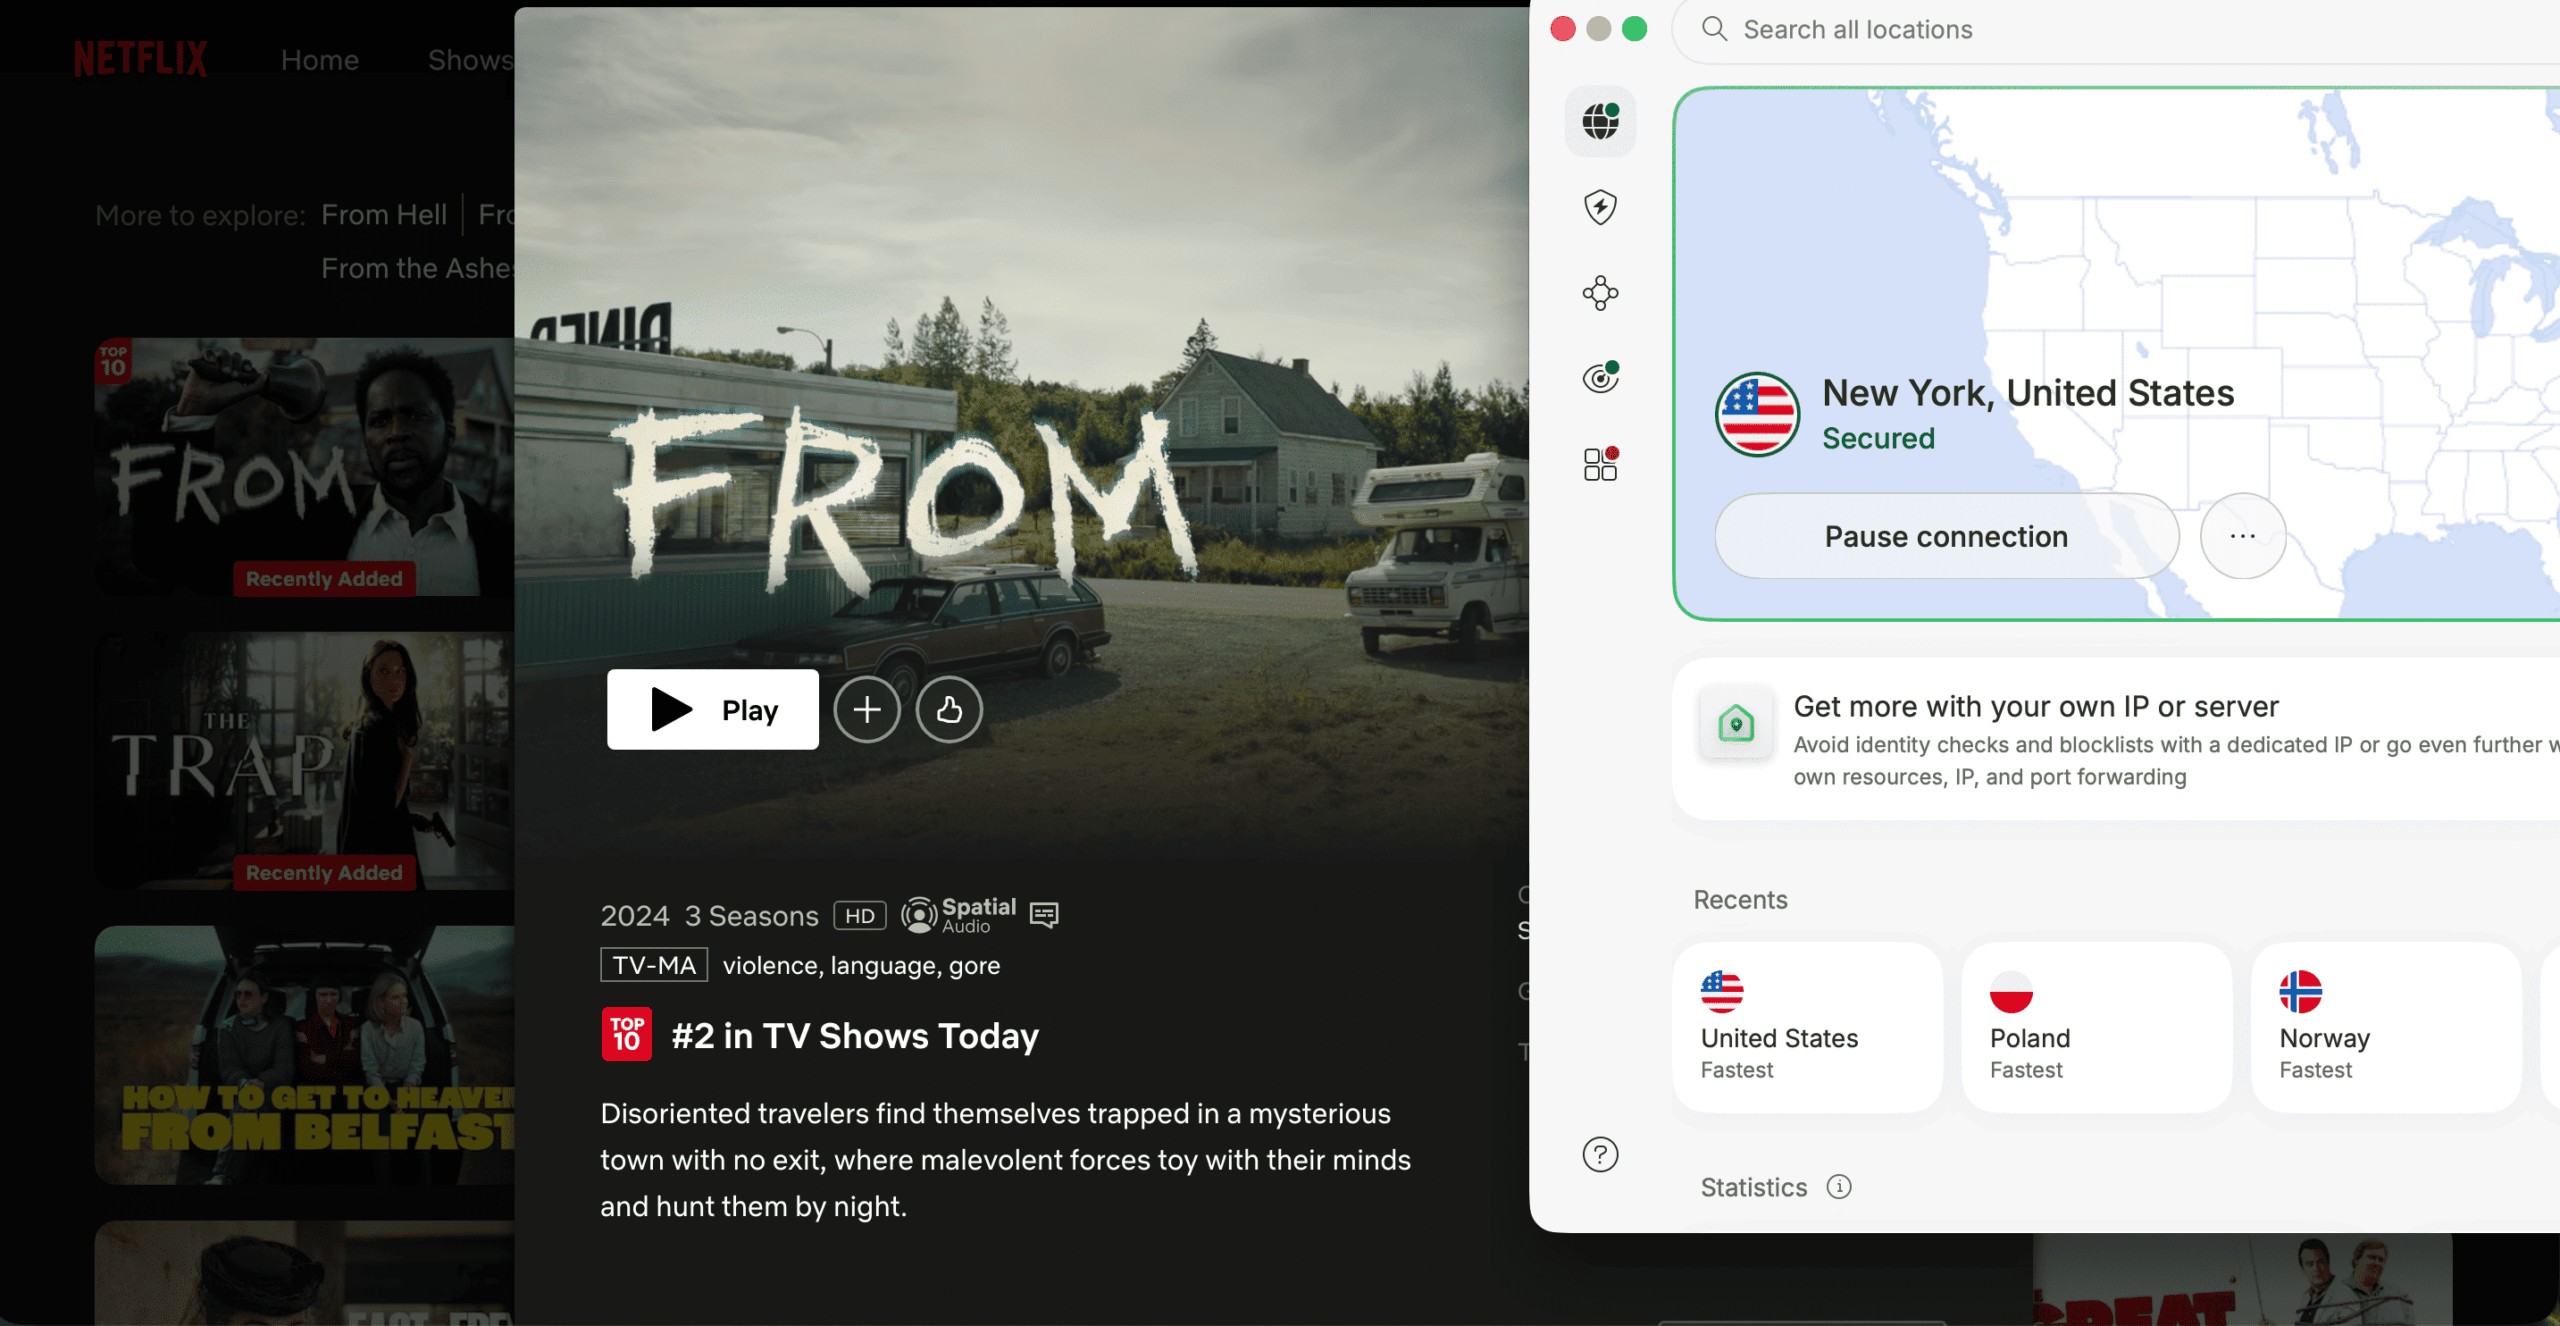Screen dimensions: 2560x1326
Task: Click the Spatial Audio badge icon
Action: [959, 915]
